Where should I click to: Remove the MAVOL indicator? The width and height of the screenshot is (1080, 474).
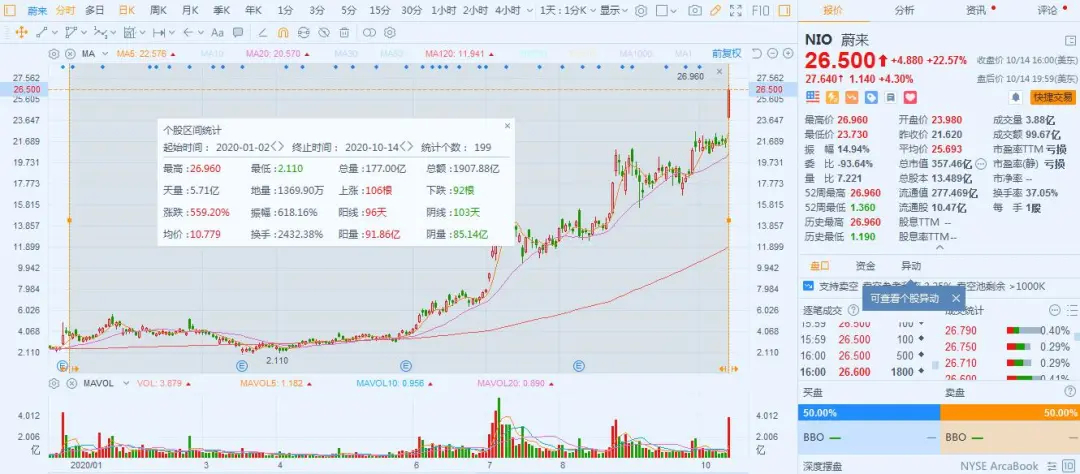coord(70,383)
